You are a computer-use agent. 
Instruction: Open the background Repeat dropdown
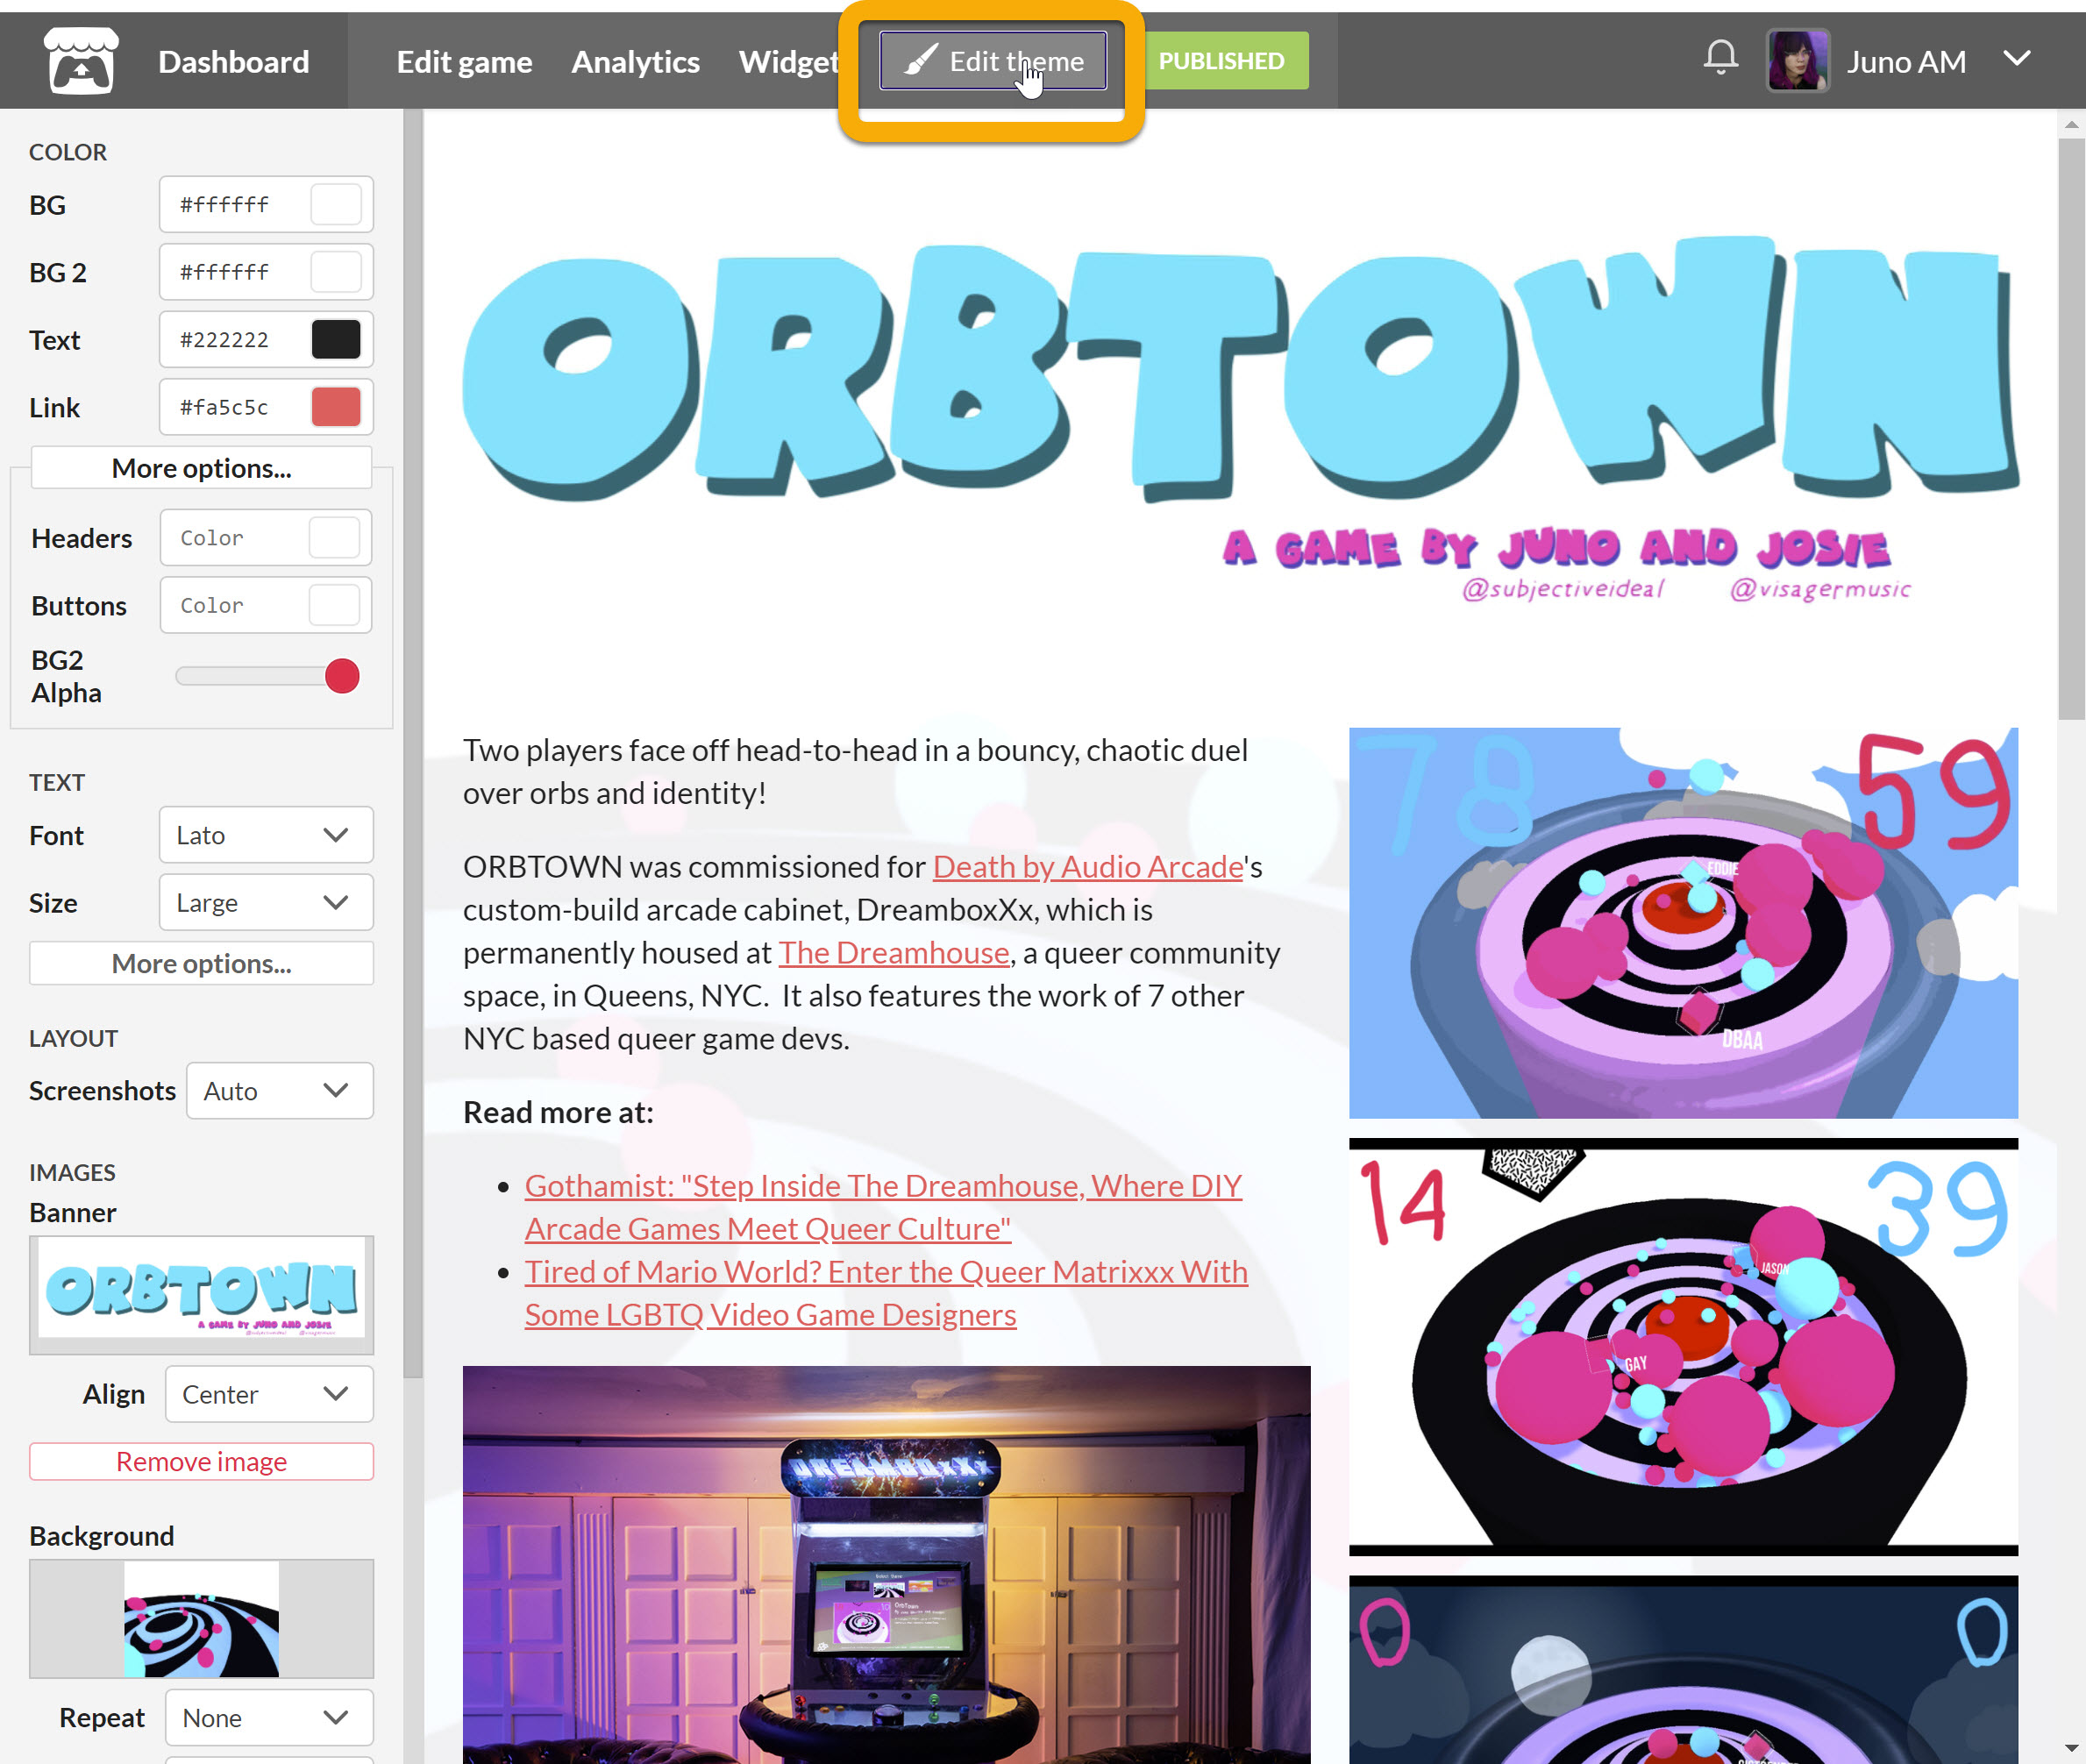pyautogui.click(x=269, y=1717)
